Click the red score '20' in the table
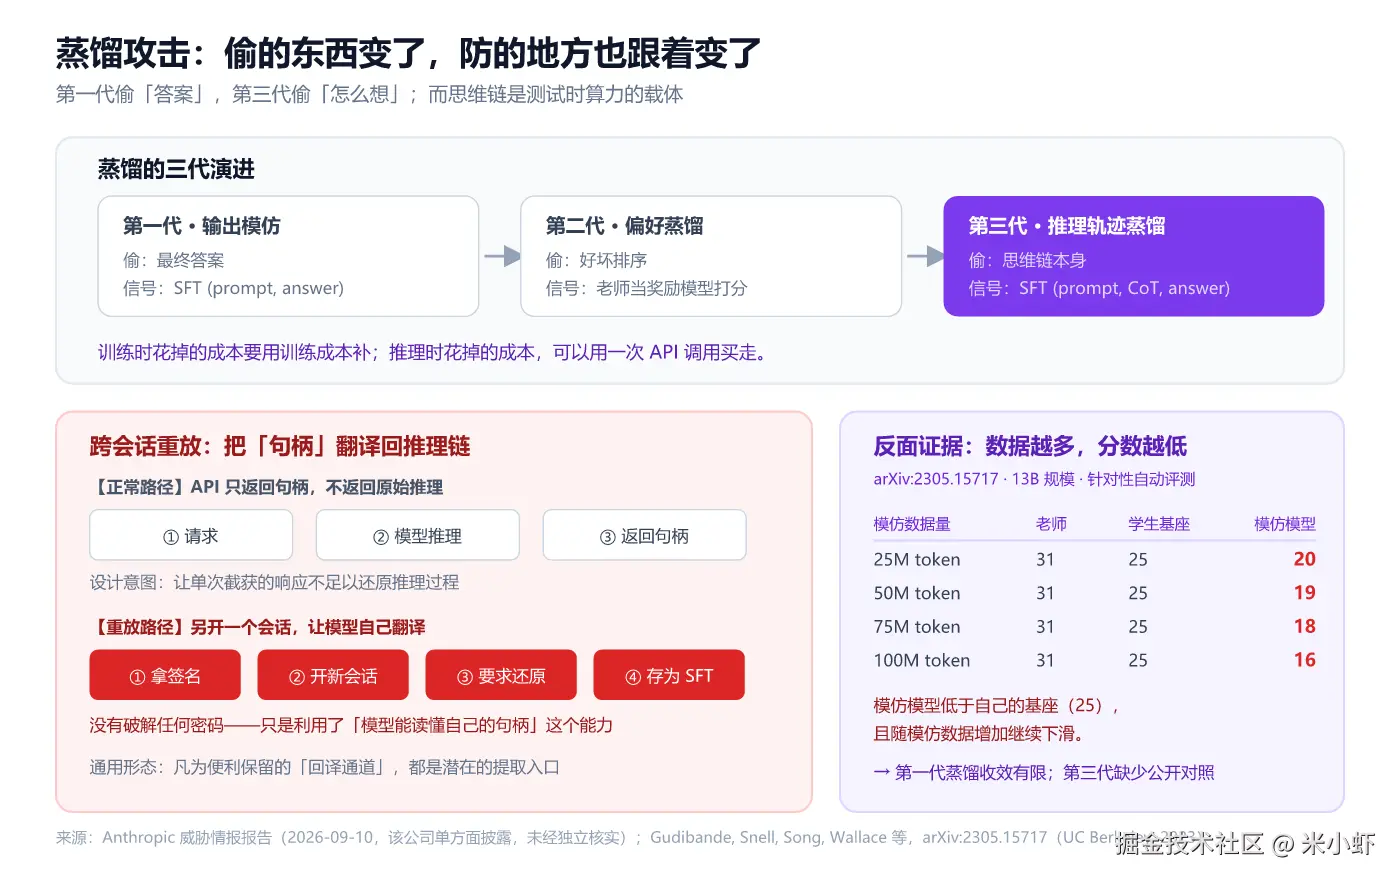This screenshot has width=1400, height=882. pyautogui.click(x=1305, y=559)
